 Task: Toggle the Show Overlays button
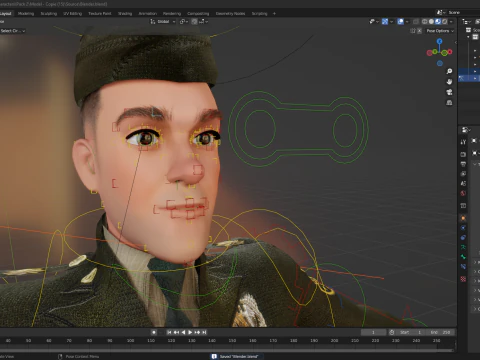pos(400,21)
